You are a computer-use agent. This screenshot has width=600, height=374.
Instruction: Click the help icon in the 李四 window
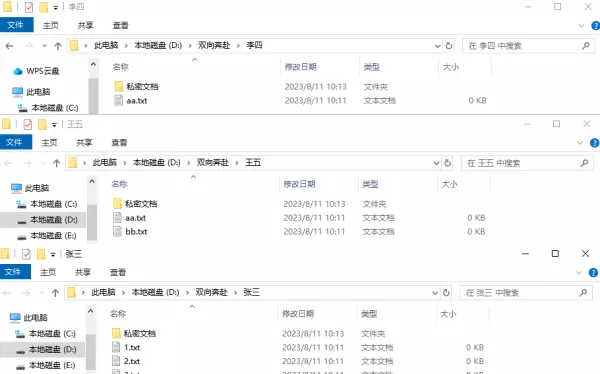[595, 26]
